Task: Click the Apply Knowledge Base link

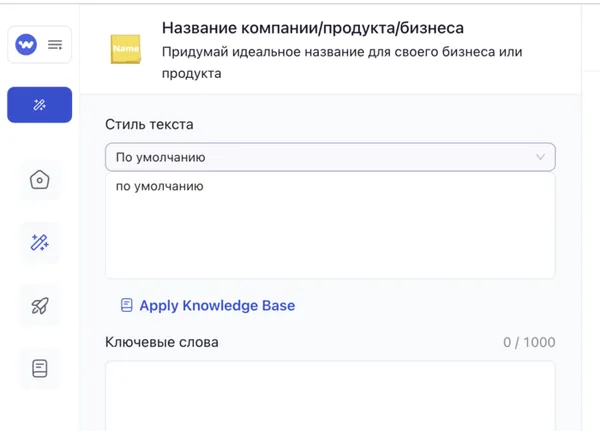Action: (x=217, y=305)
